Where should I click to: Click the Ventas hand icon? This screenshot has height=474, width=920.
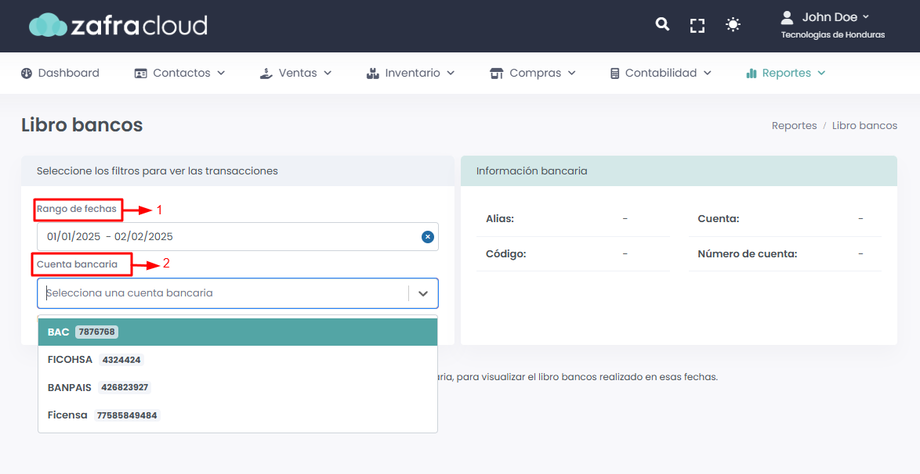[266, 73]
